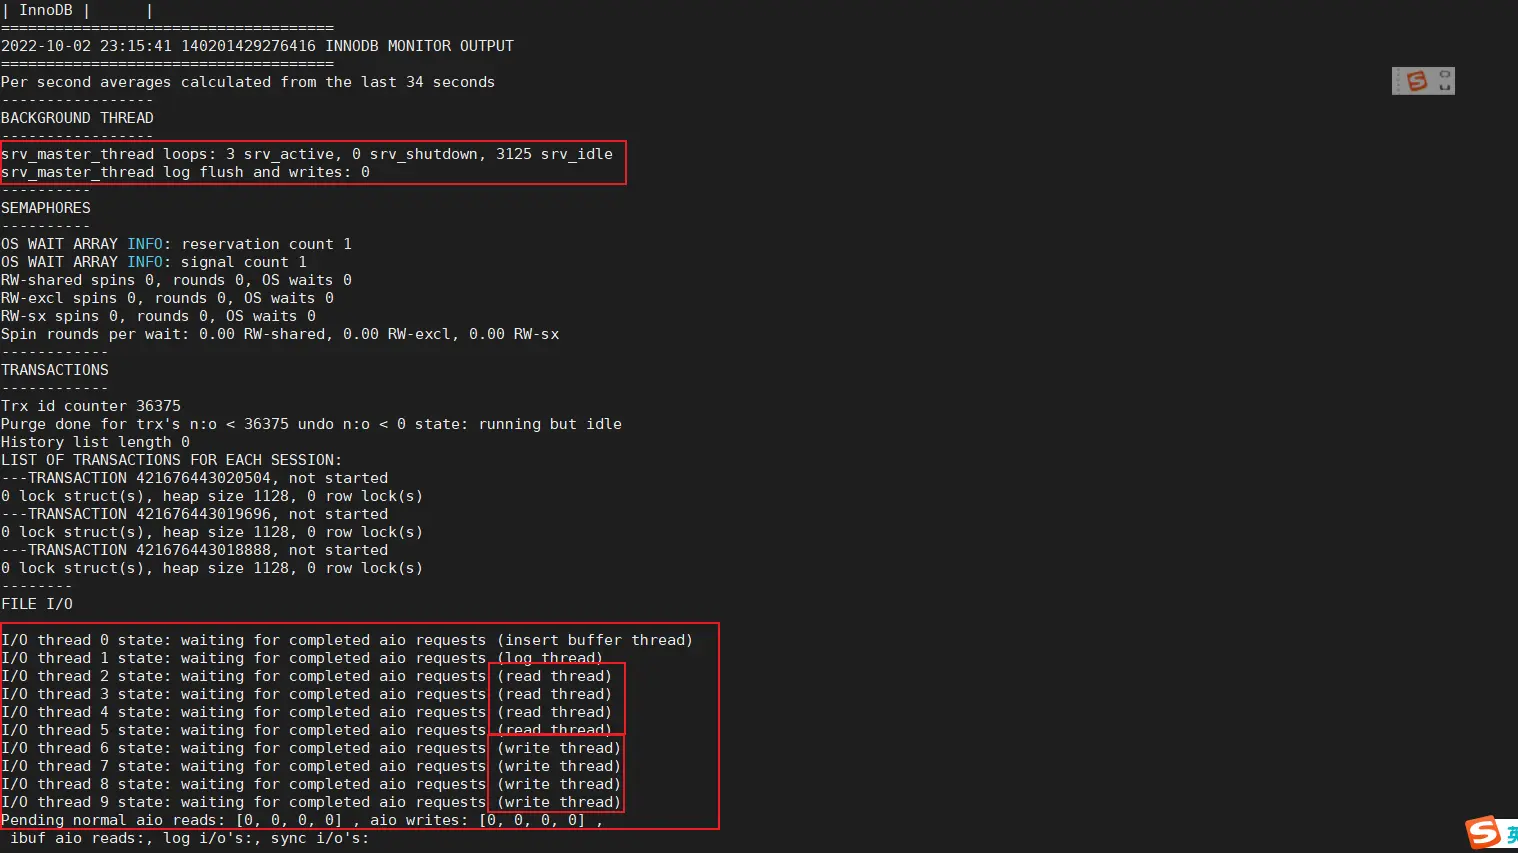
Task: Click the 'RW-shared spins 0' line
Action: (x=176, y=280)
